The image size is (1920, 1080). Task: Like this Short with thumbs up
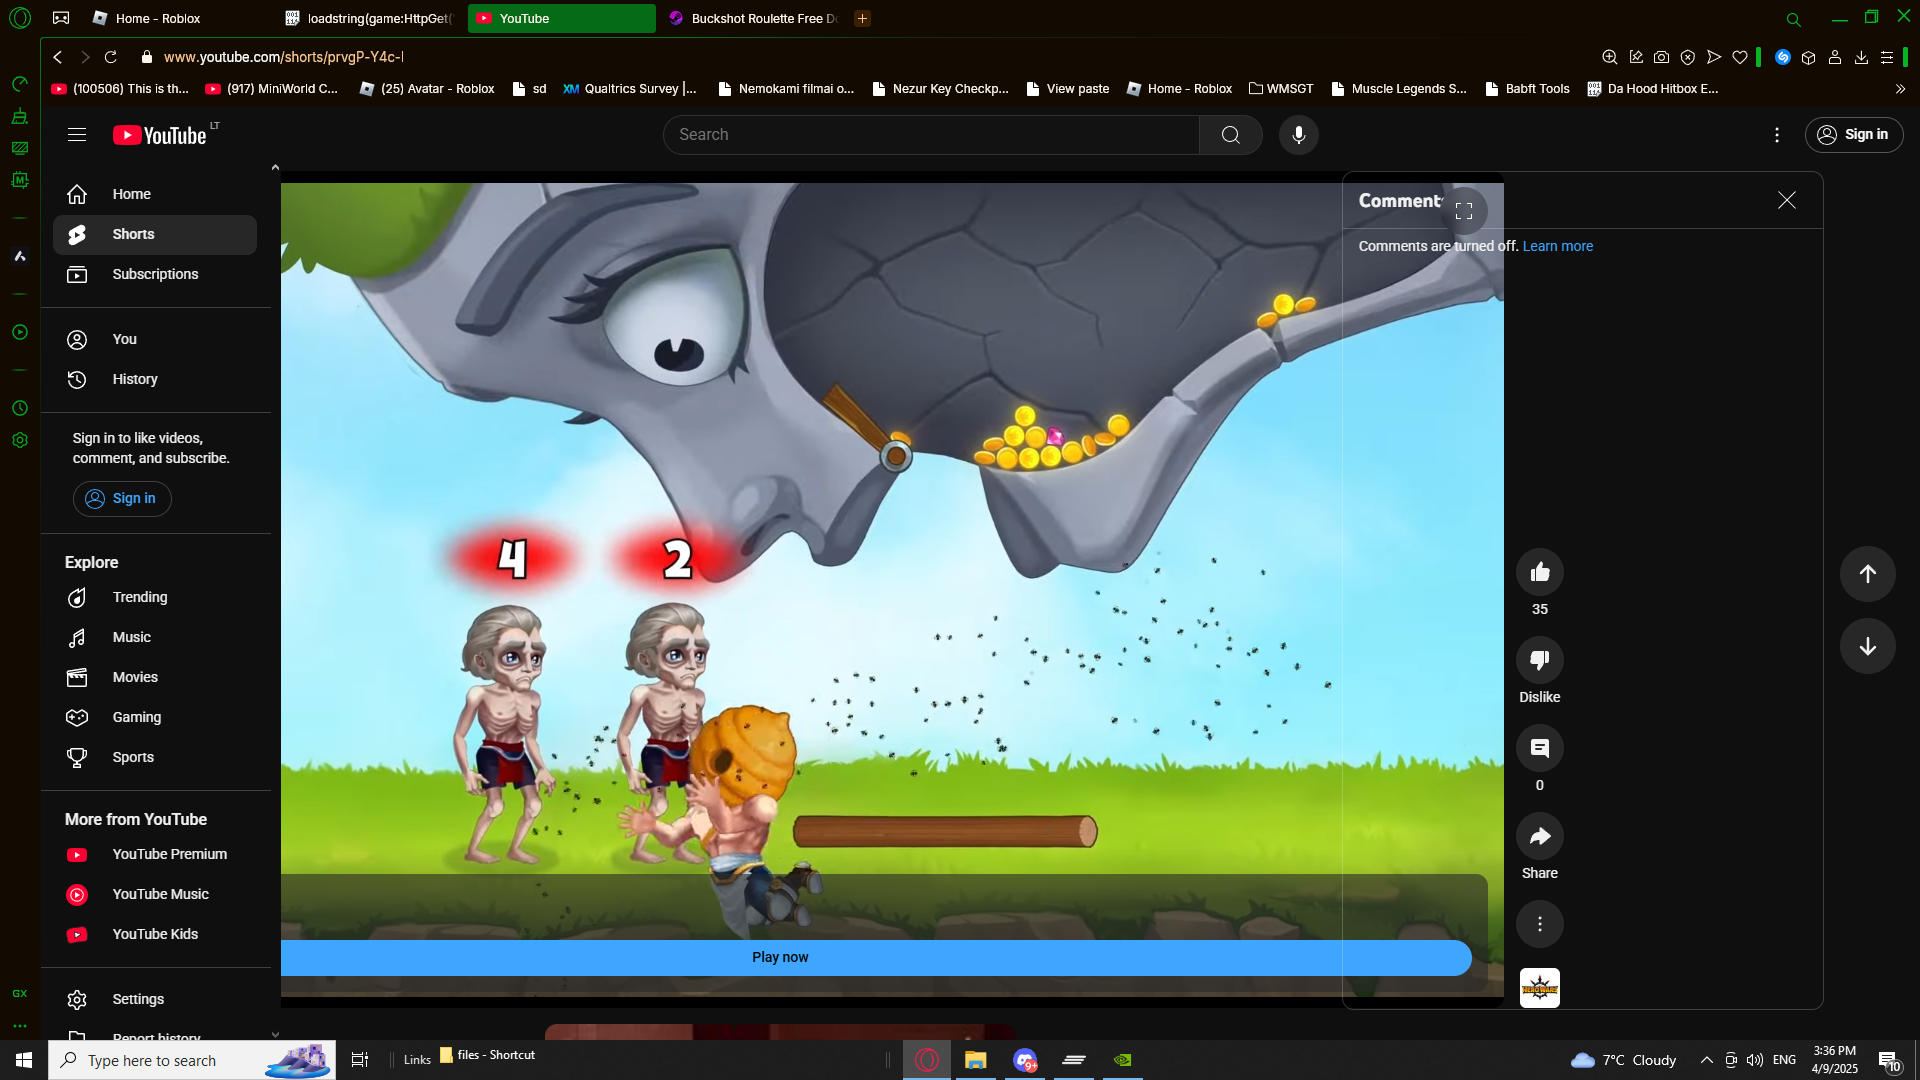click(x=1539, y=572)
